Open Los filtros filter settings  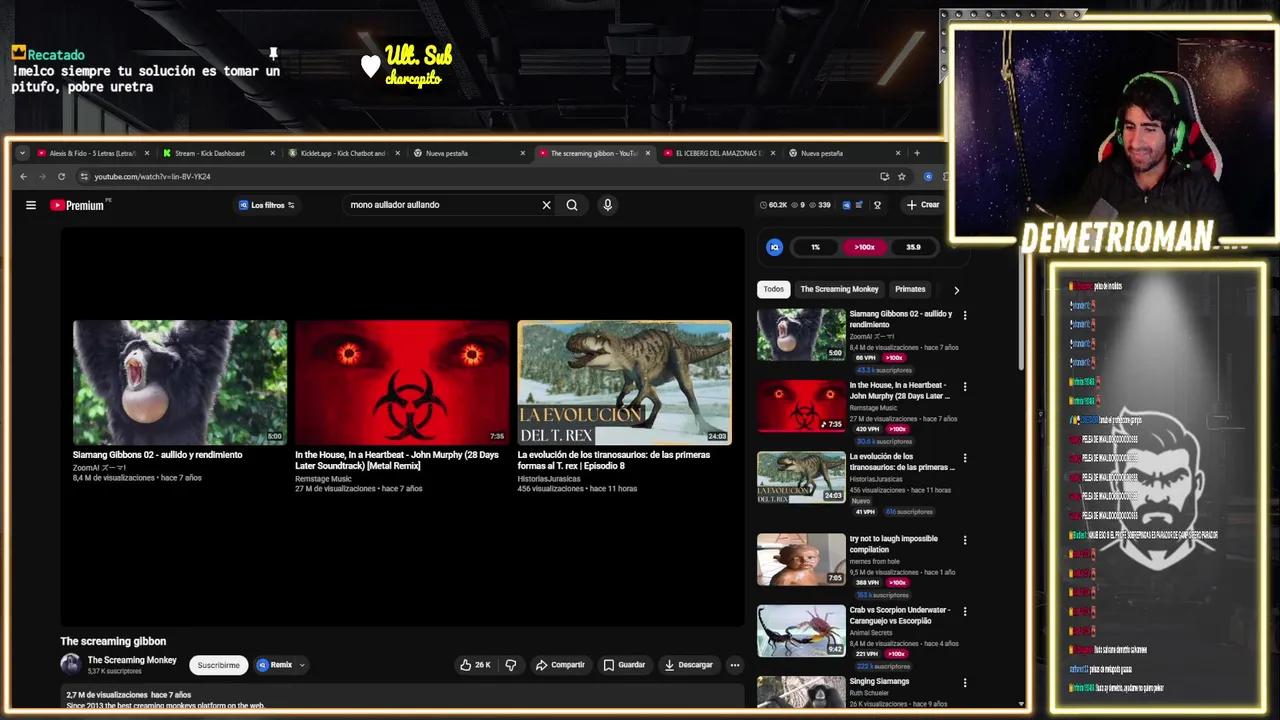pyautogui.click(x=267, y=205)
